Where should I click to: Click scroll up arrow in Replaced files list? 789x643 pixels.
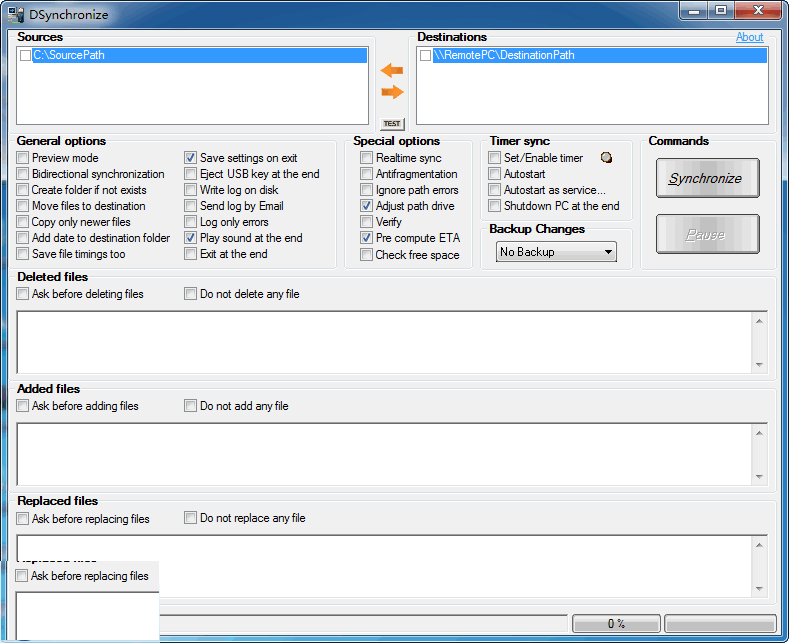tap(759, 545)
